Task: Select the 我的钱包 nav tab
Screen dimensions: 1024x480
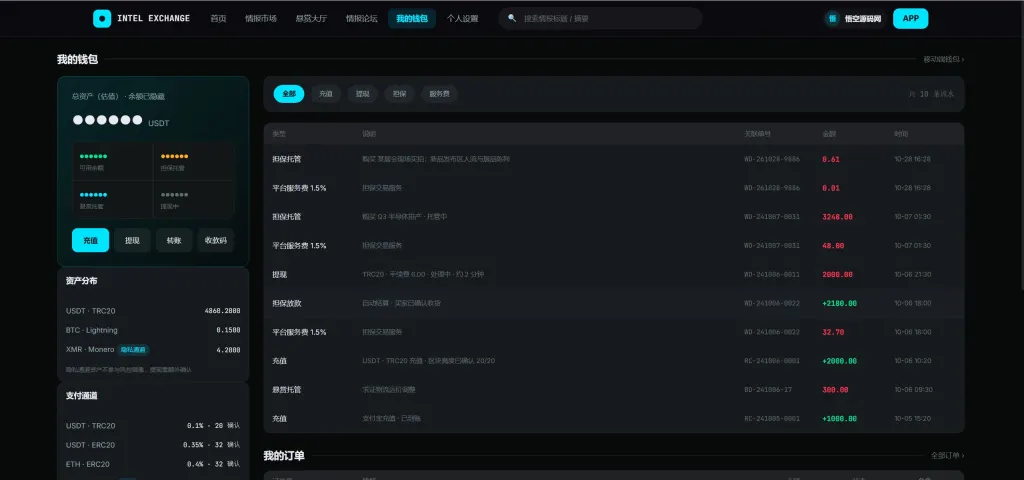Action: coord(411,18)
